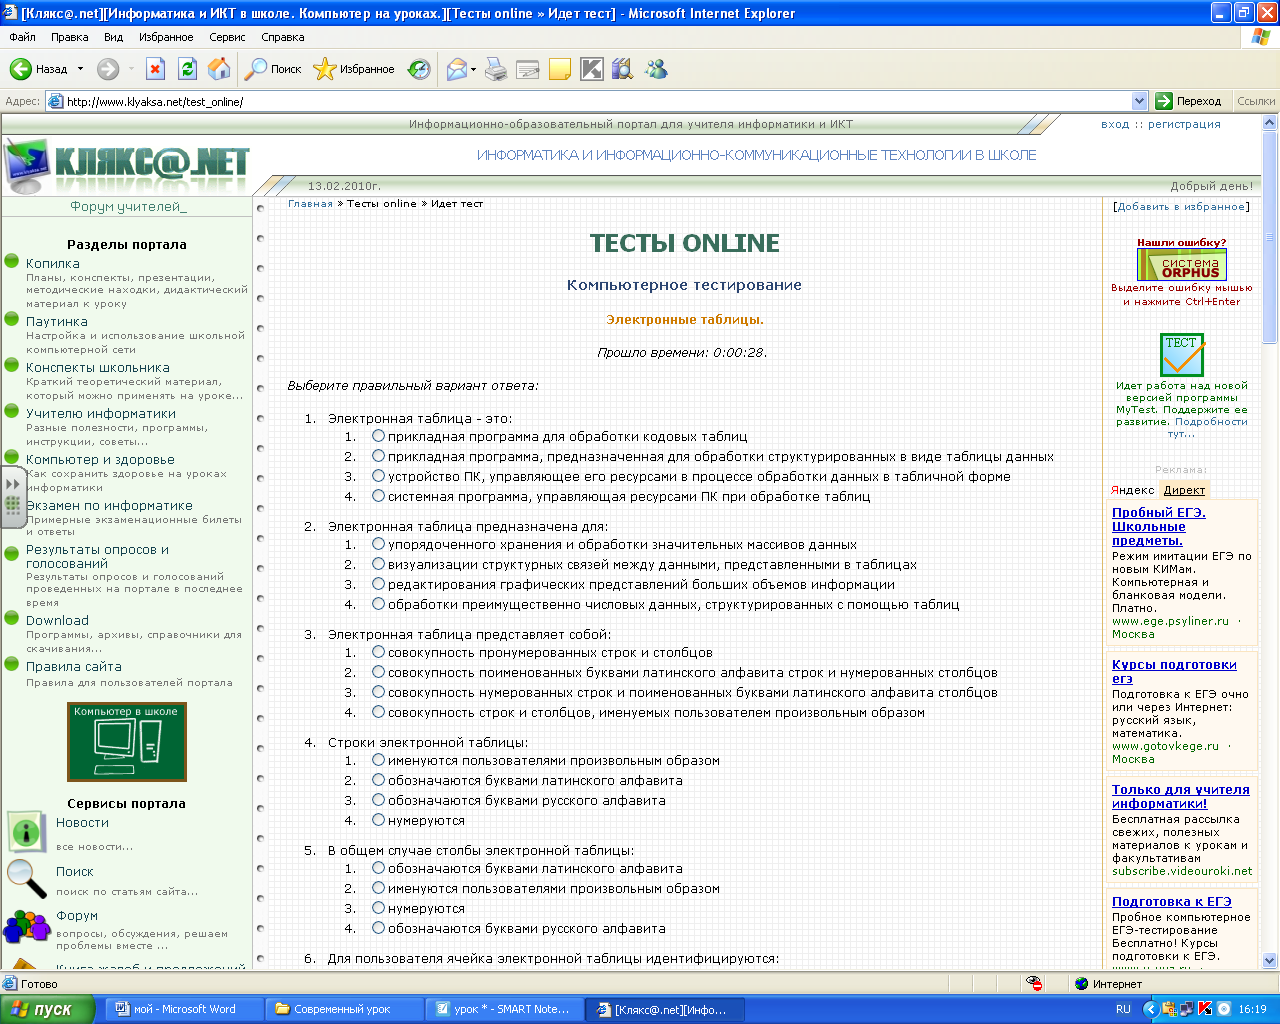Expand the address bar URL dropdown

coord(1139,101)
